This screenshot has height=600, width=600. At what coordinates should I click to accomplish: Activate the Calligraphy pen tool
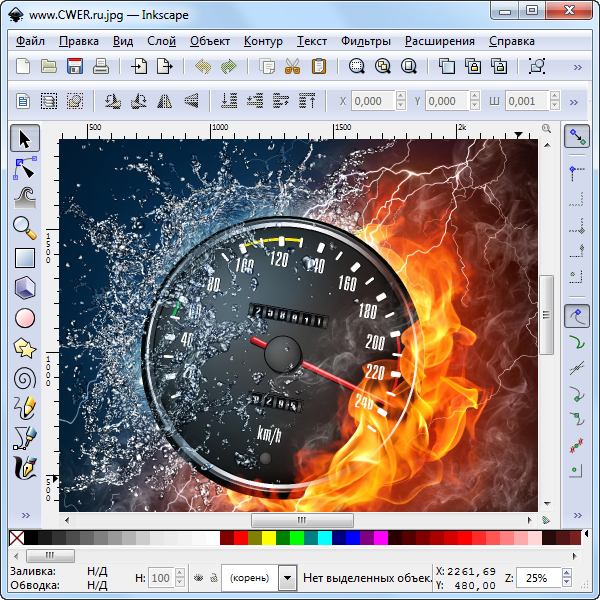coord(25,468)
